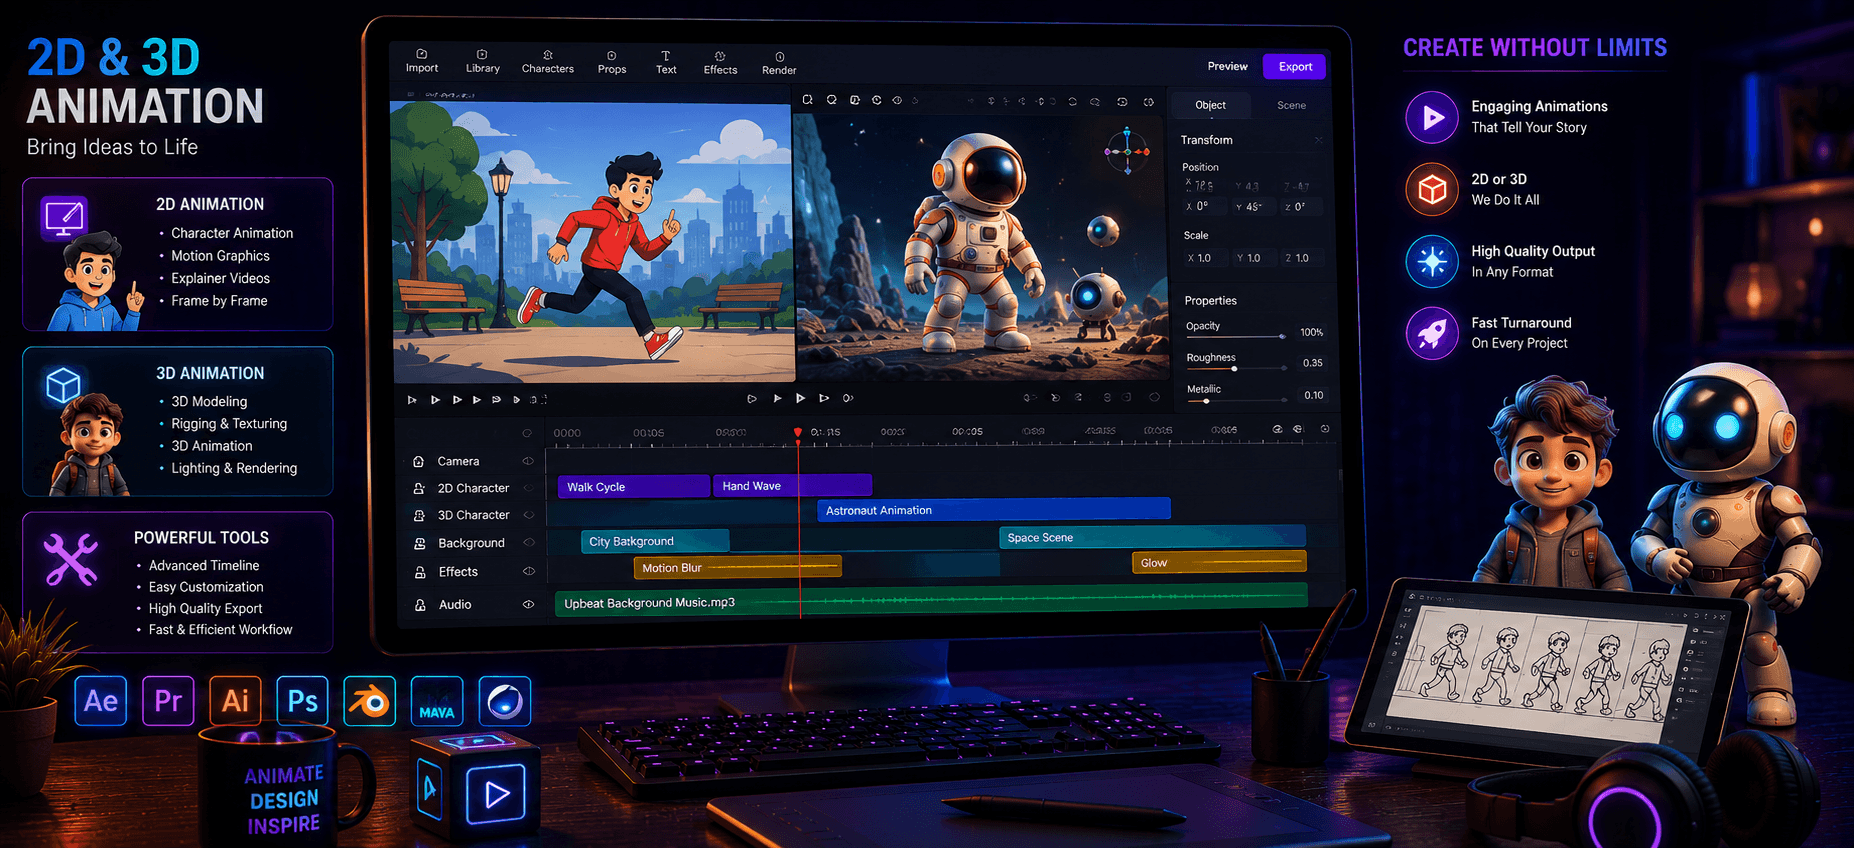Click the wrench icon in the Powerful Tools card
The height and width of the screenshot is (848, 1854).
[71, 559]
